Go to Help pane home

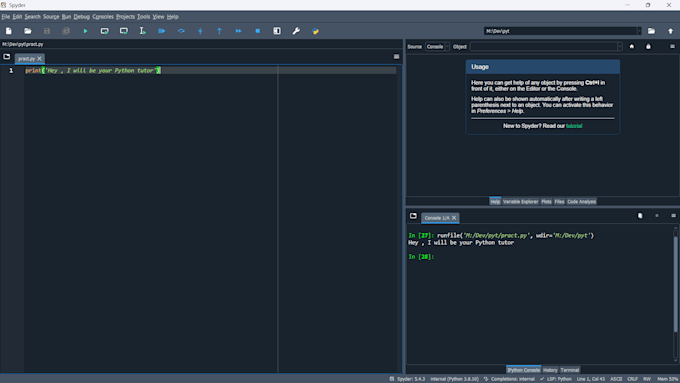632,46
